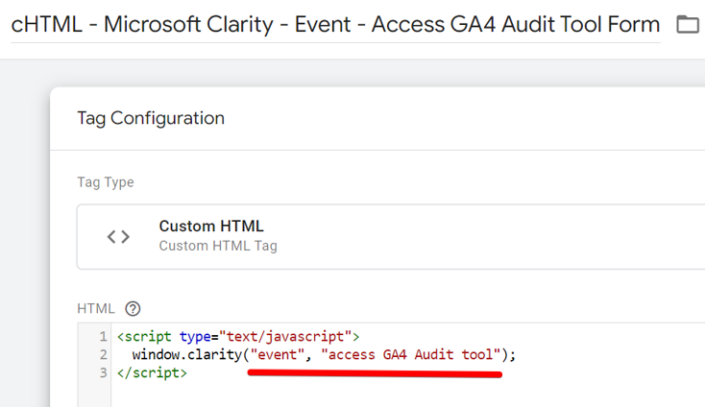Select the Custom HTML tag type box
705x407 pixels.
(391, 237)
